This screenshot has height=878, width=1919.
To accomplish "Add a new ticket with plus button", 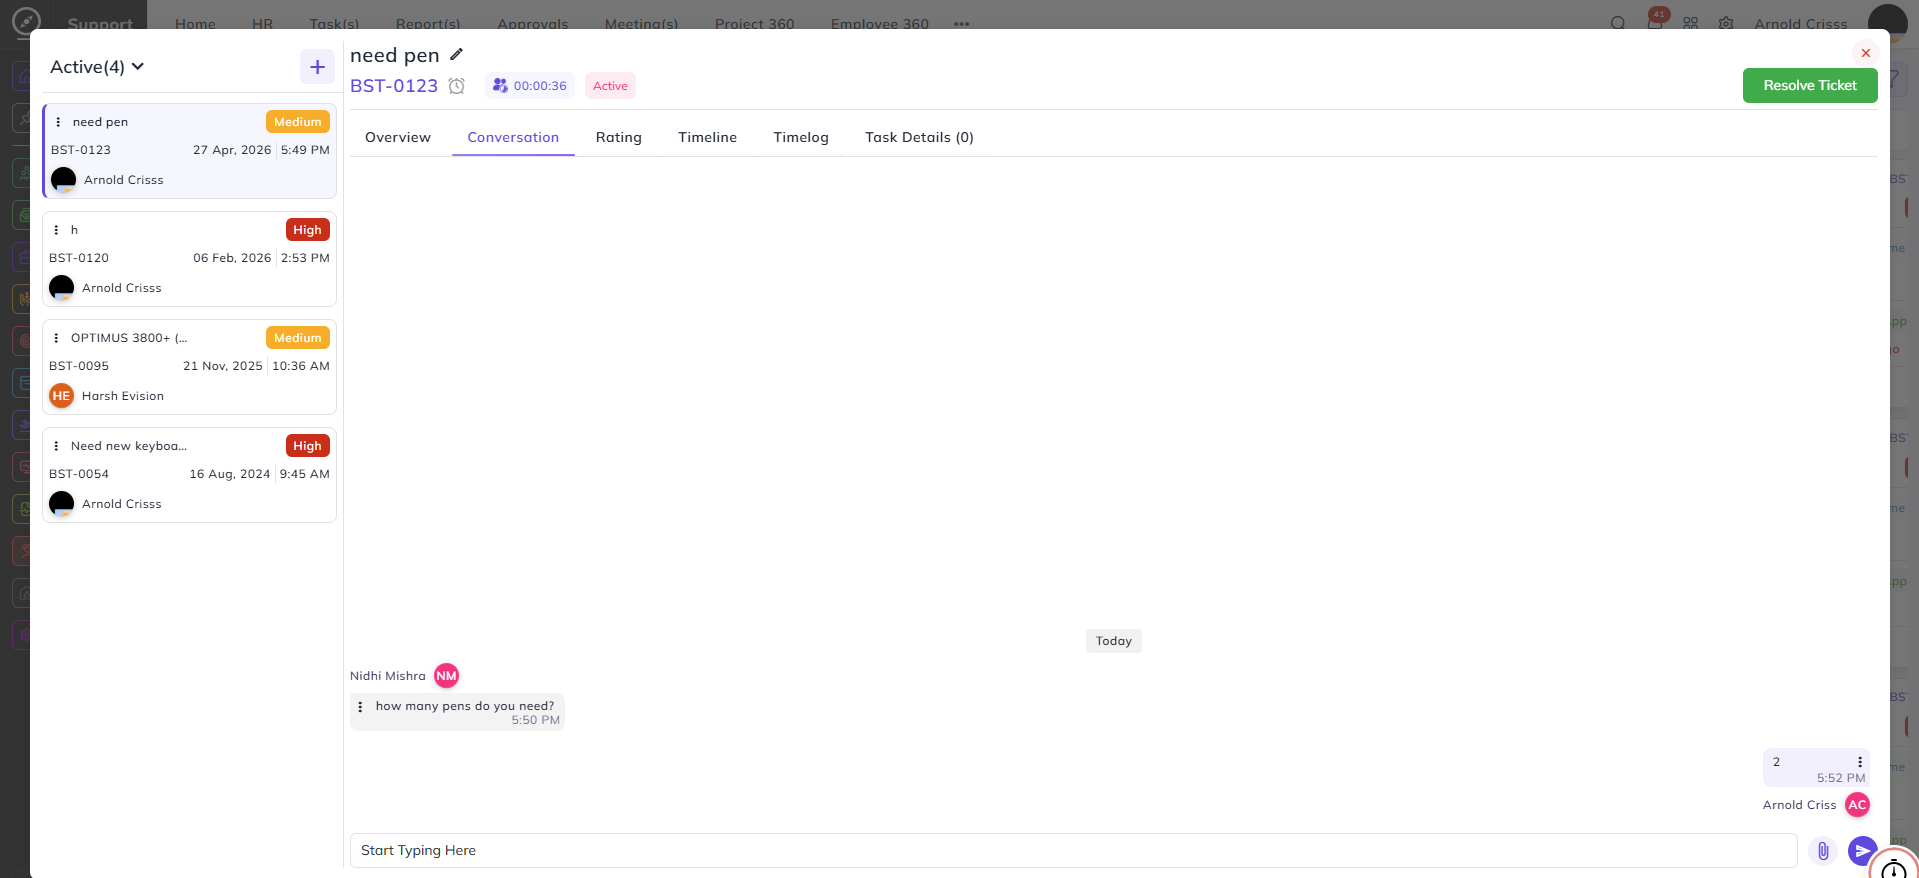I will (x=317, y=67).
